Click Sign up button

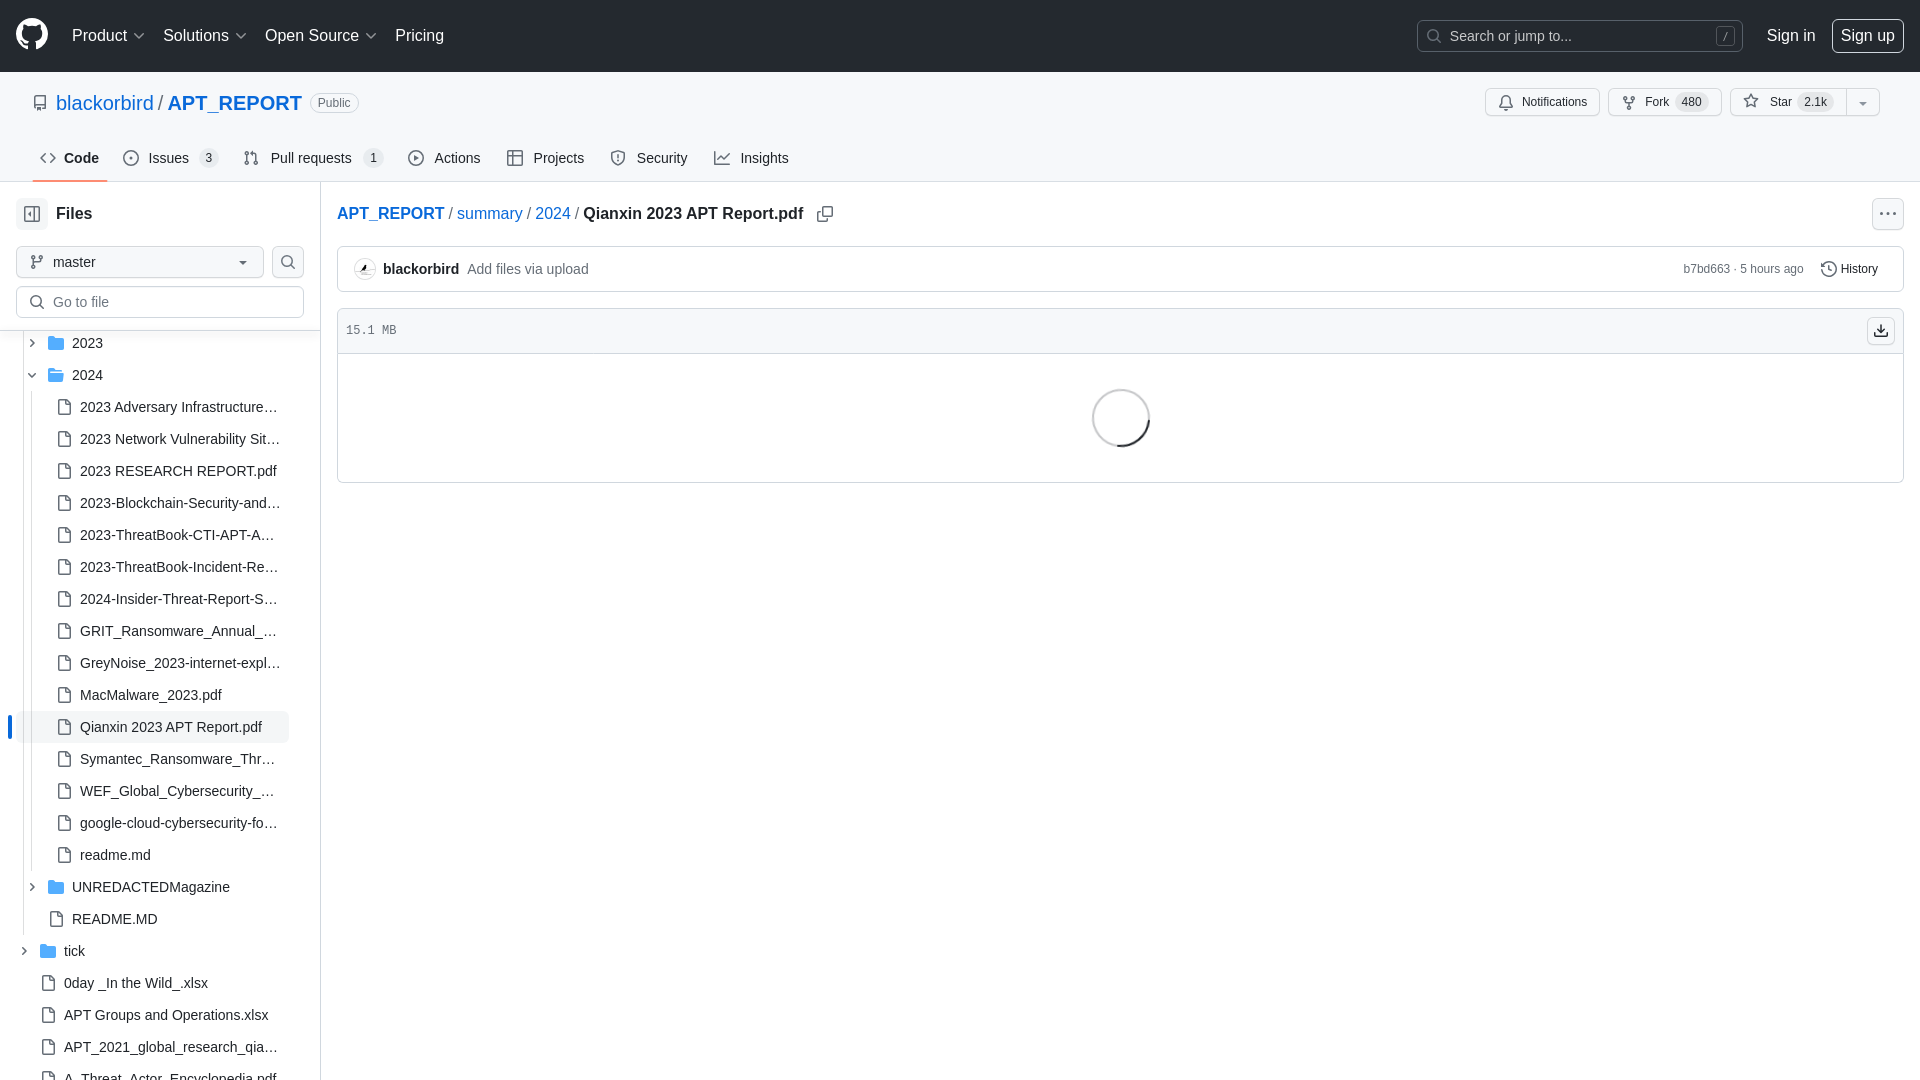[1866, 36]
